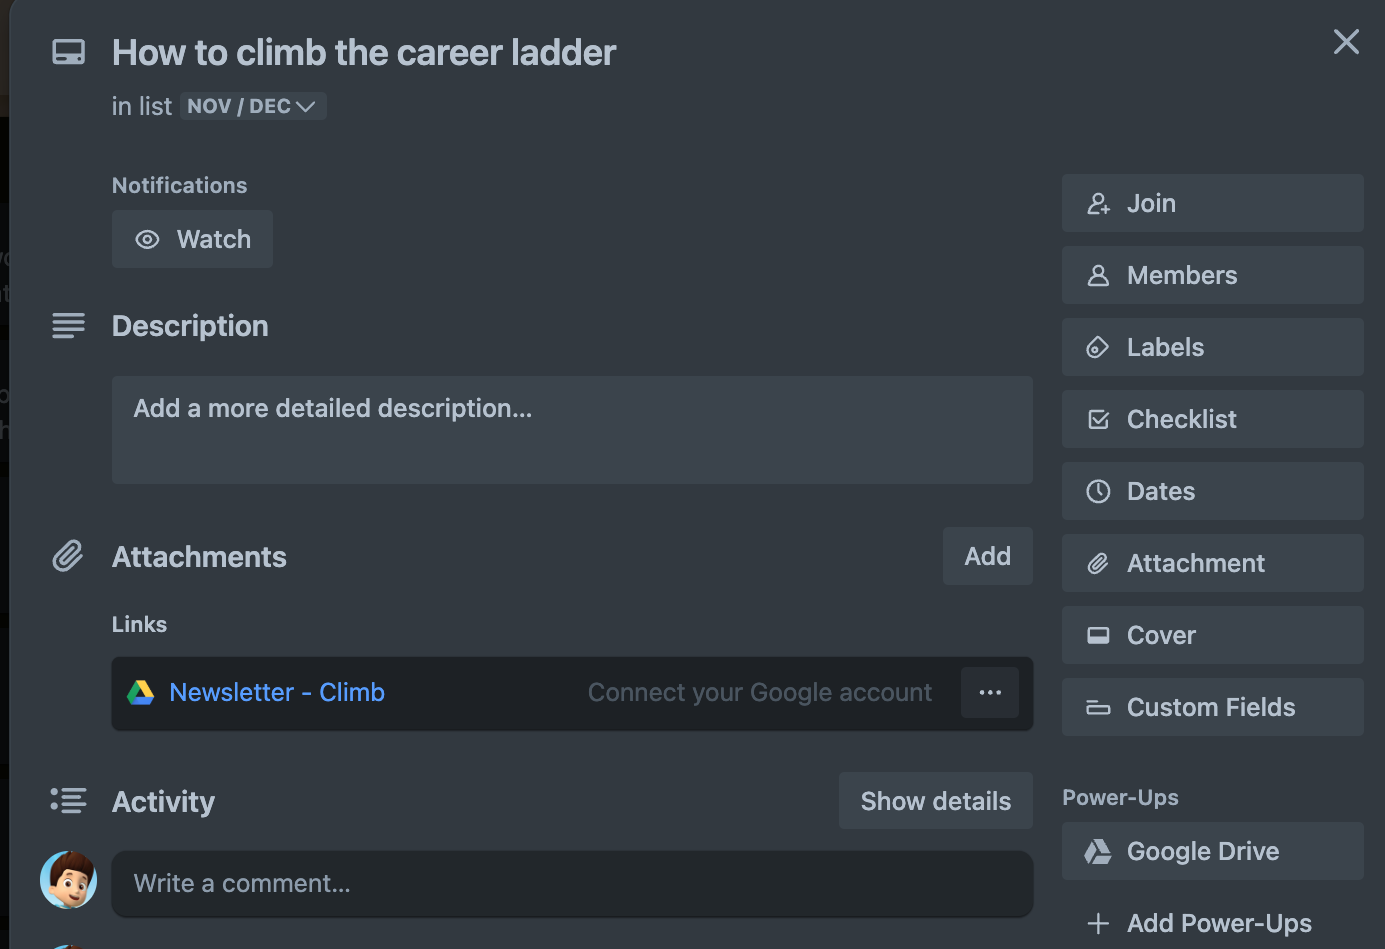This screenshot has height=949, width=1385.
Task: Click the card cover icon beside the title
Action: [x=68, y=51]
